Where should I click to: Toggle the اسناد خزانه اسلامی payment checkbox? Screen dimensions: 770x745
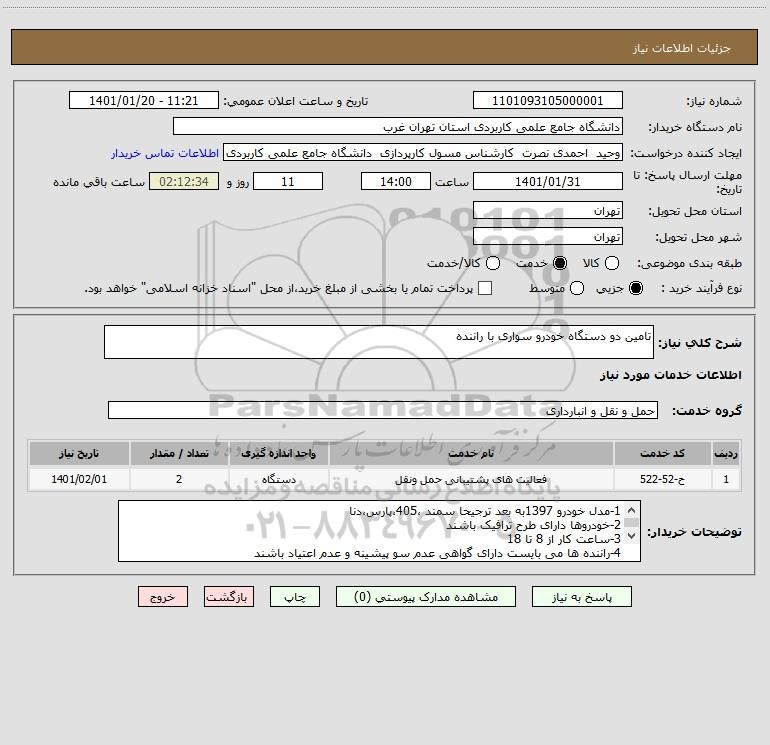coord(485,288)
